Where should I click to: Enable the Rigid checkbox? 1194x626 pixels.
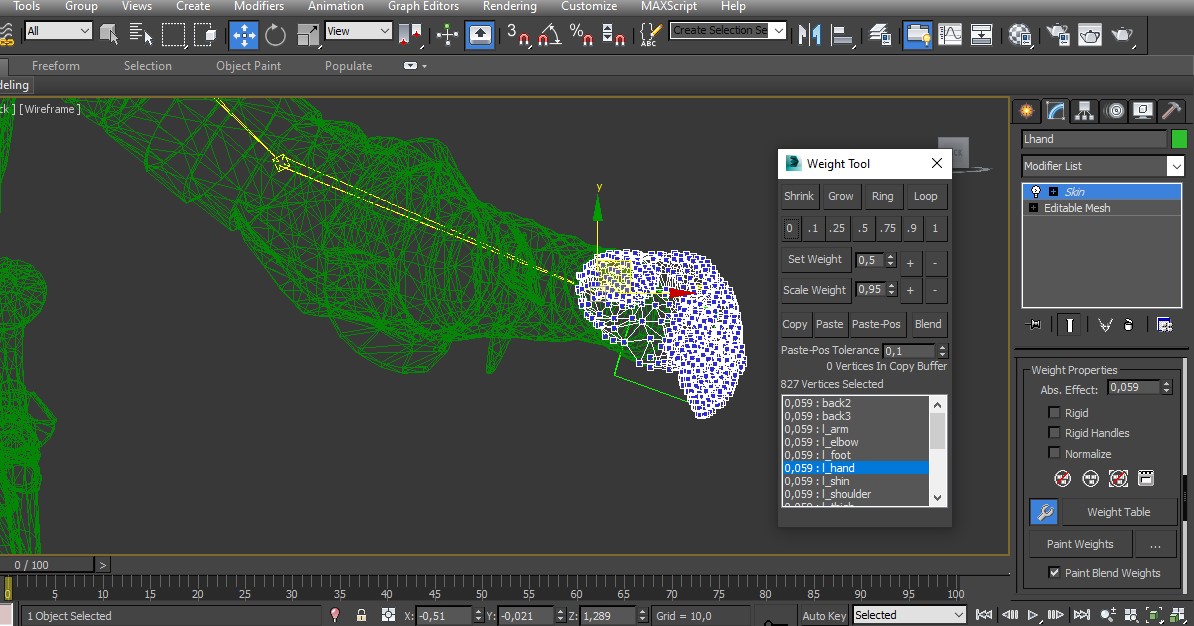(1054, 412)
